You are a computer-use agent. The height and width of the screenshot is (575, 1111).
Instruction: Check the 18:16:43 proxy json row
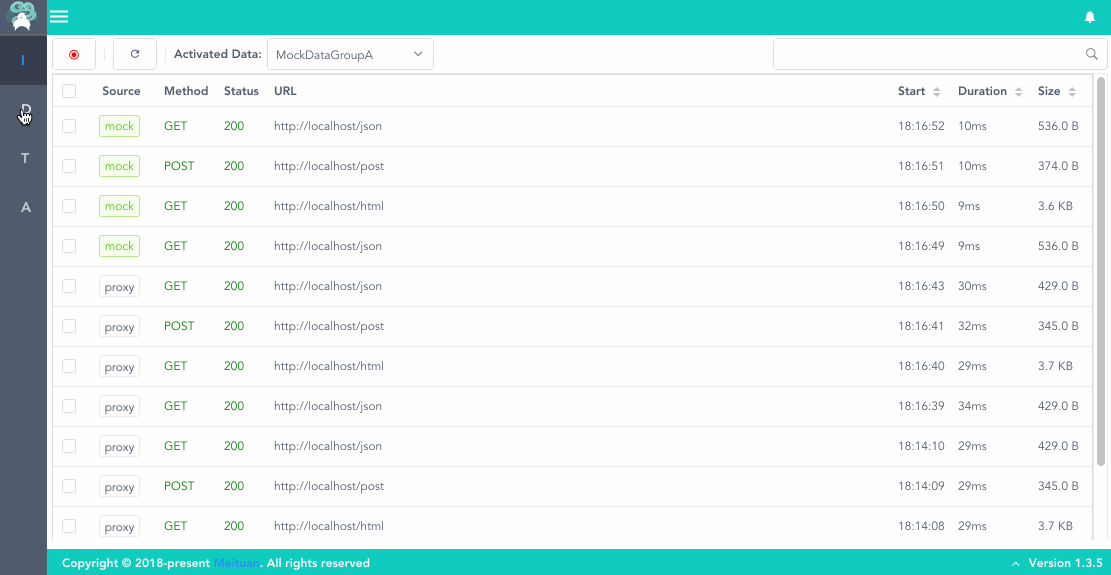(69, 286)
